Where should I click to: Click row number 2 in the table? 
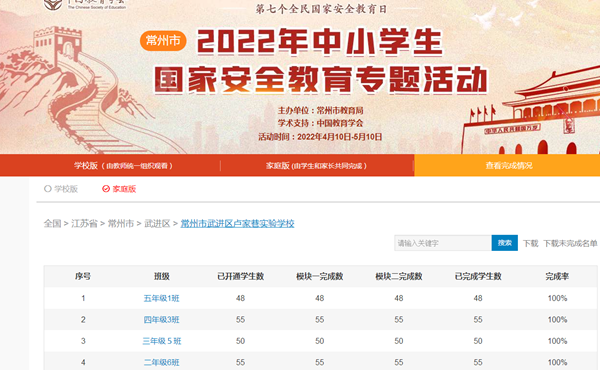tap(83, 319)
